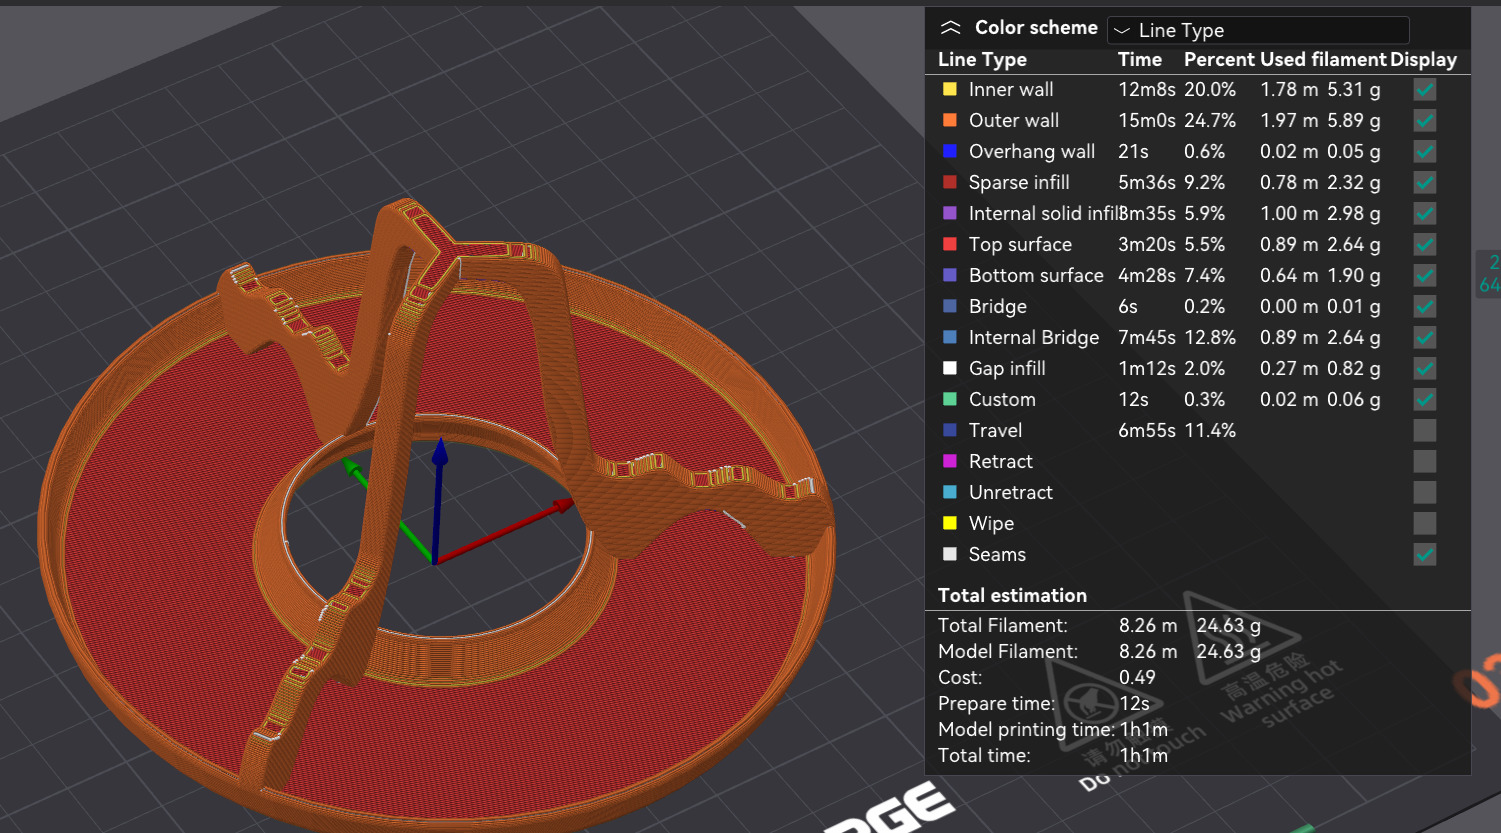This screenshot has height=833, width=1501.
Task: Toggle Custom display checkbox
Action: [x=1425, y=400]
